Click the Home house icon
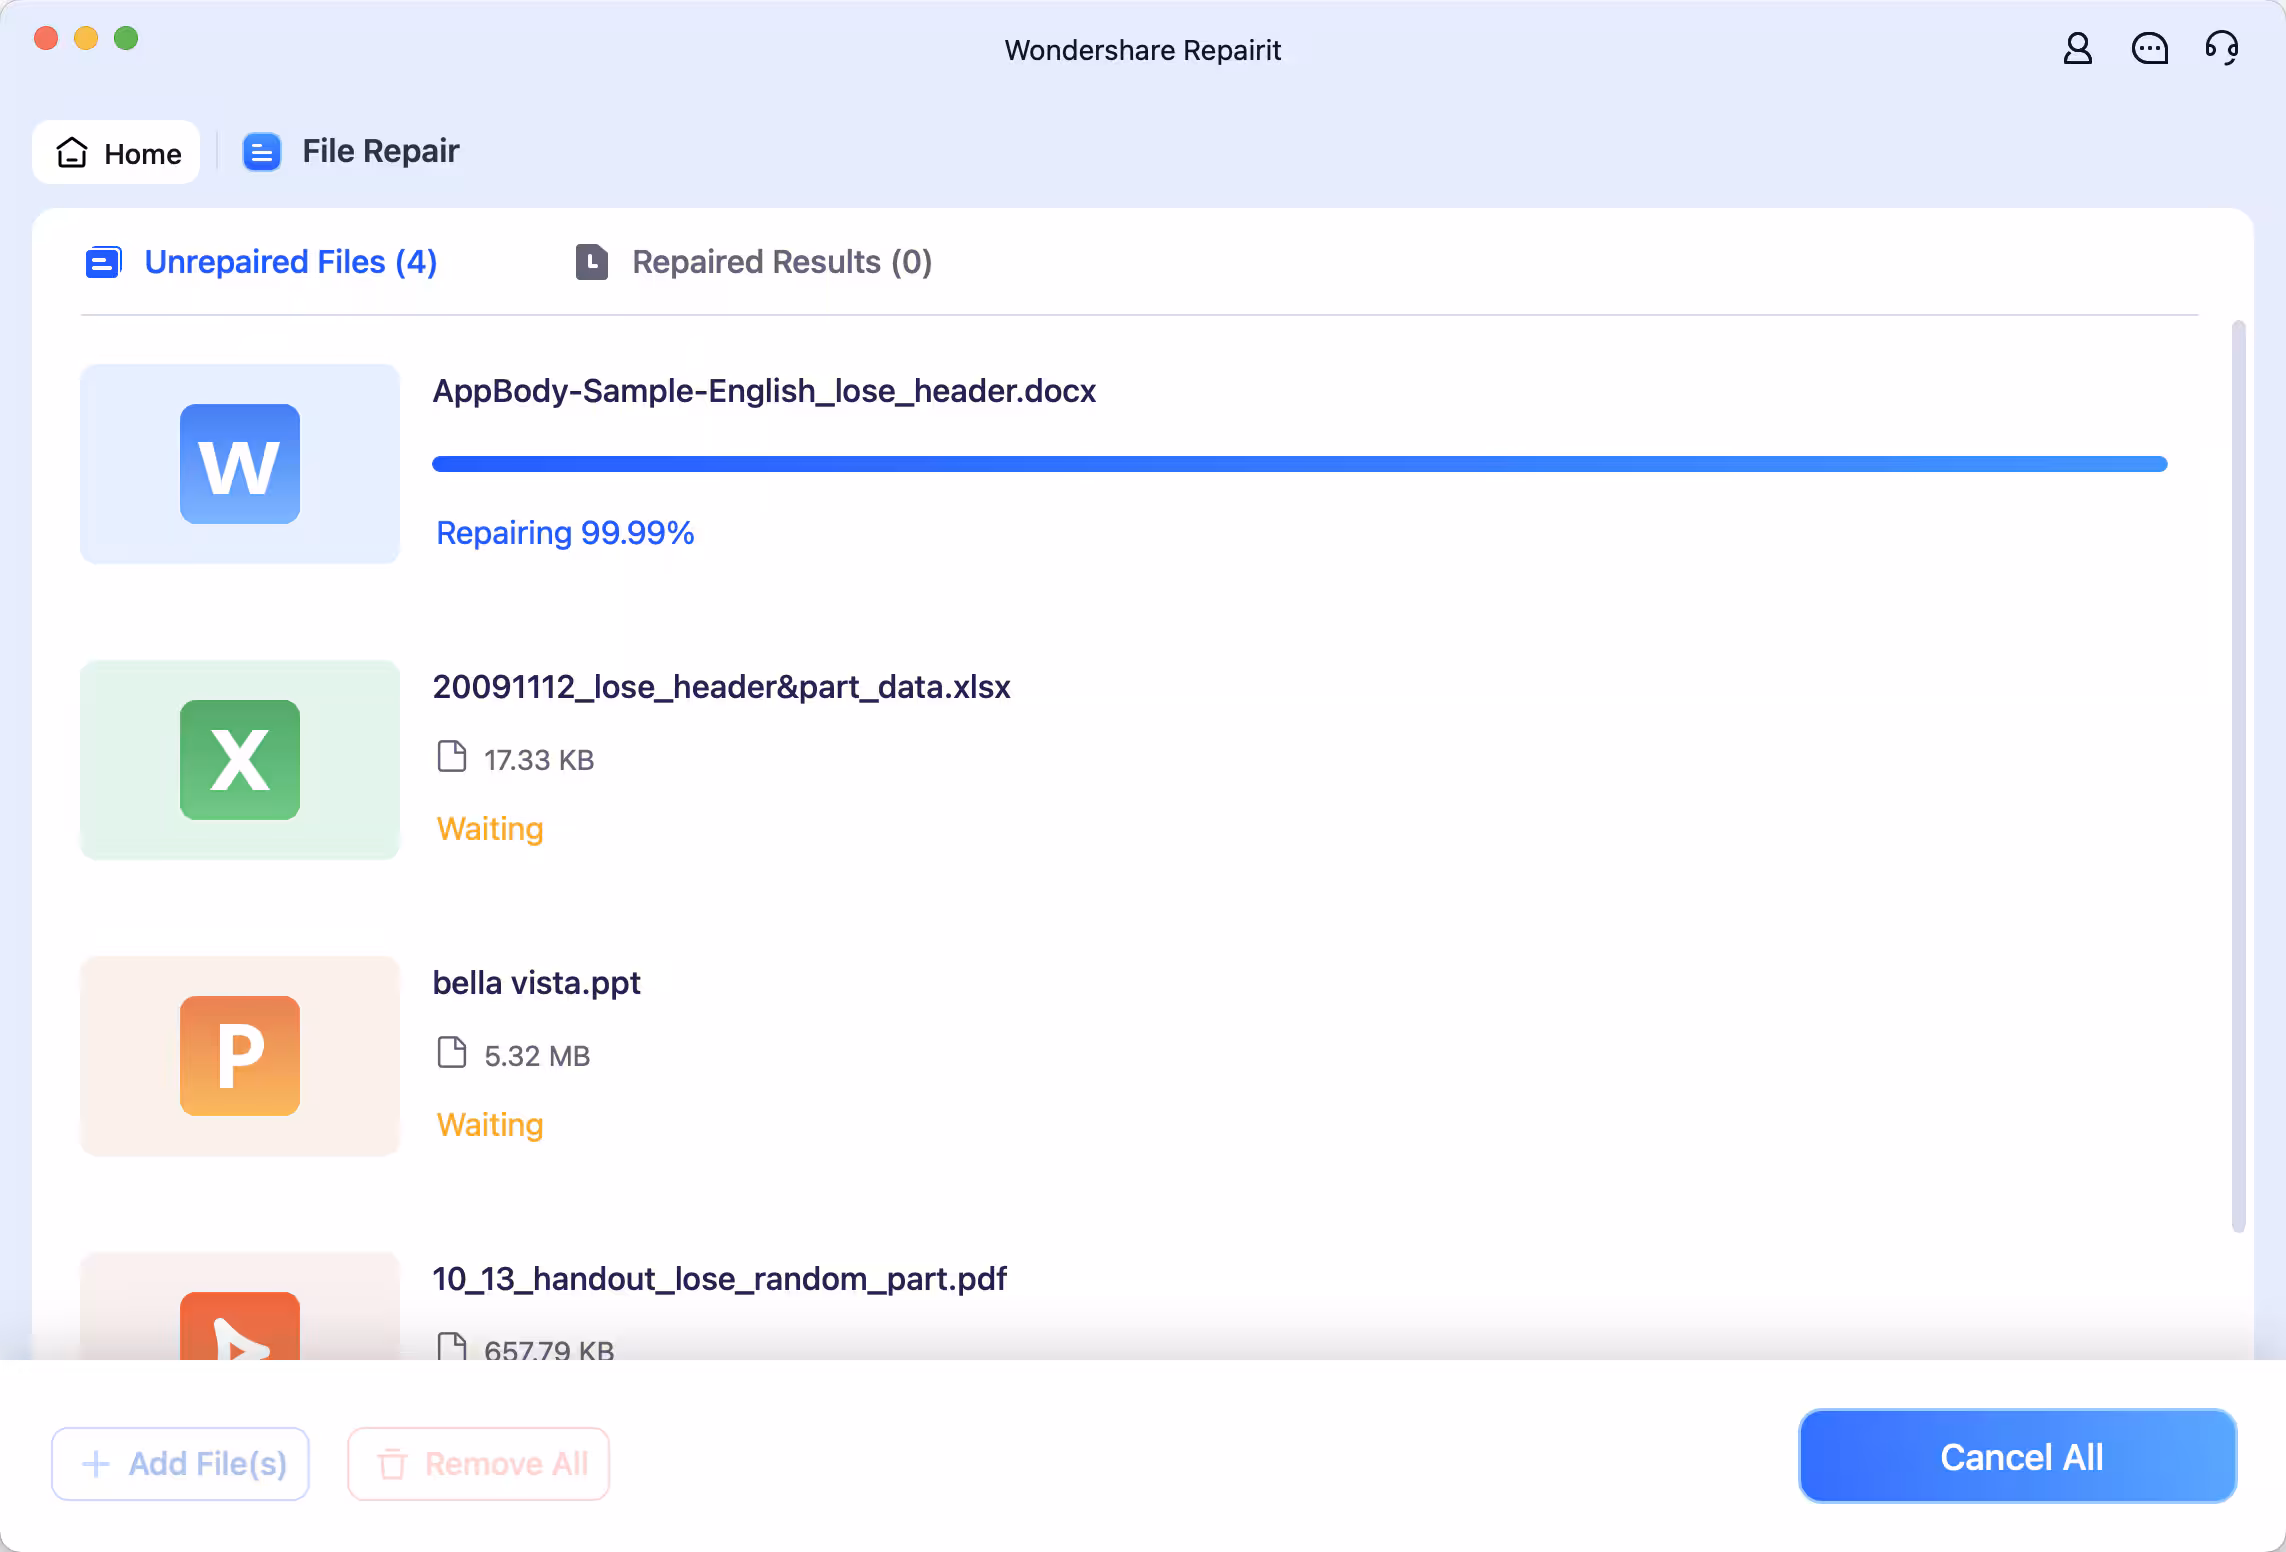2286x1552 pixels. pyautogui.click(x=72, y=152)
